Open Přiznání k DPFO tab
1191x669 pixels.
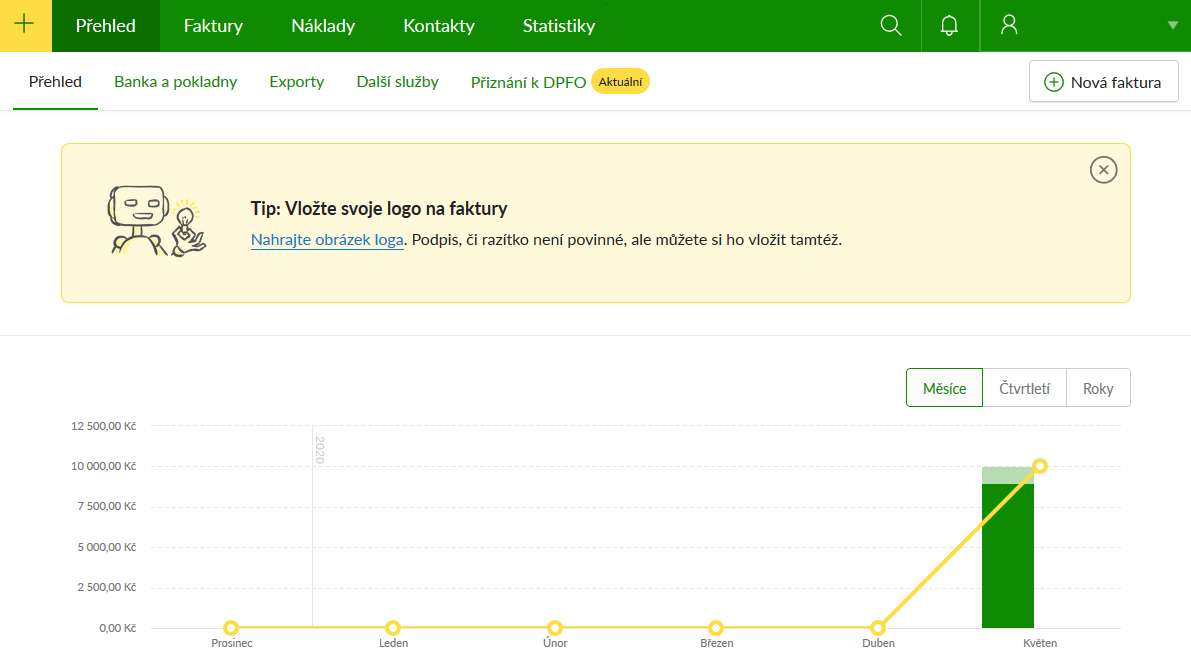coord(528,82)
